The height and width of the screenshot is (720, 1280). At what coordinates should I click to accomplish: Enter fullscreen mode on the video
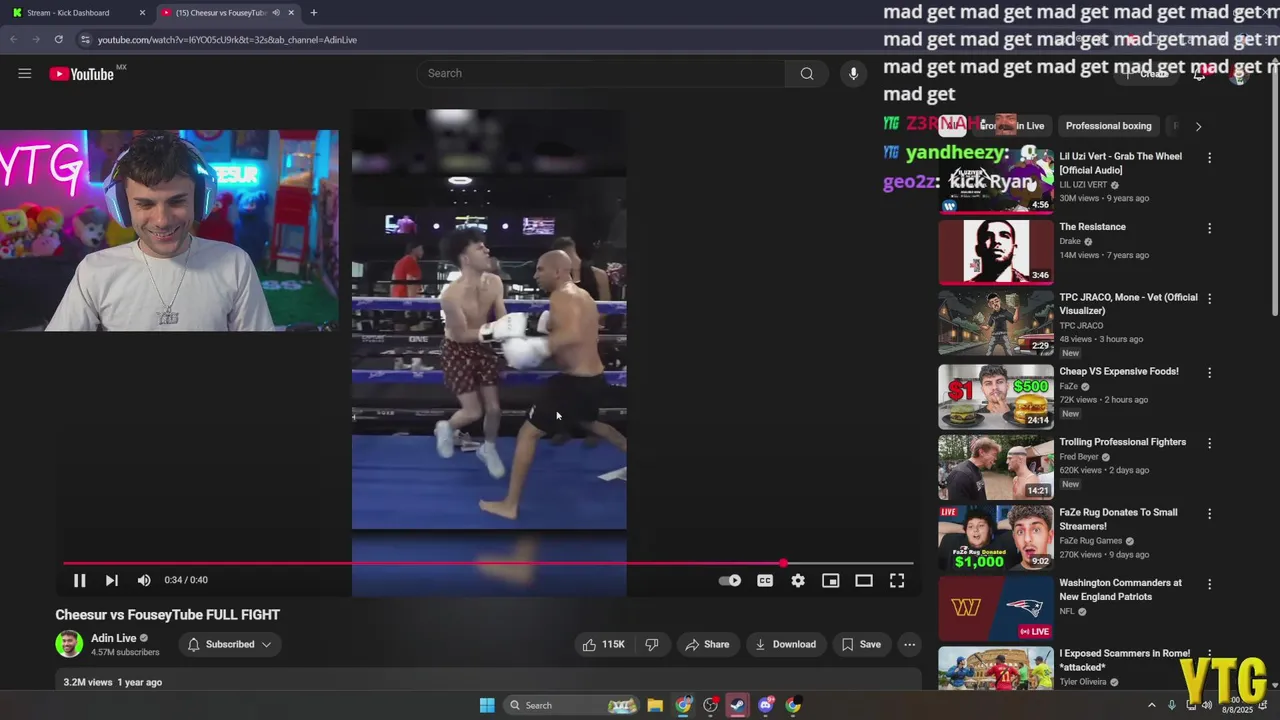coord(897,580)
